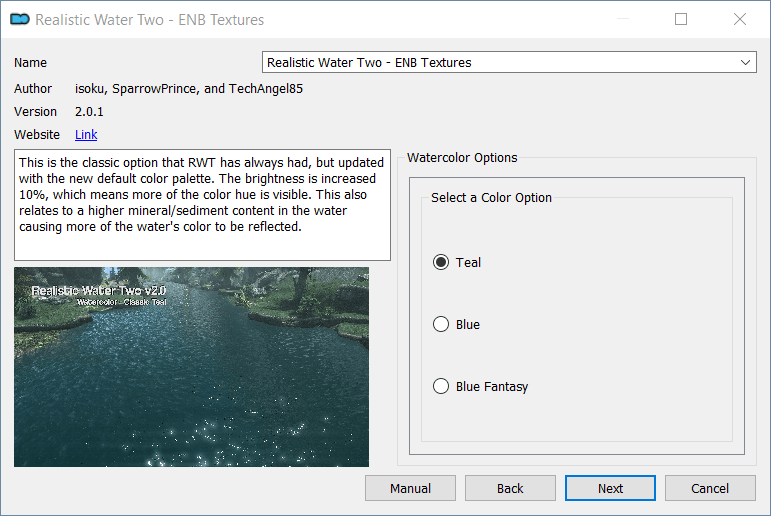
Task: Click the Watercolor Options group heading
Action: click(x=462, y=157)
